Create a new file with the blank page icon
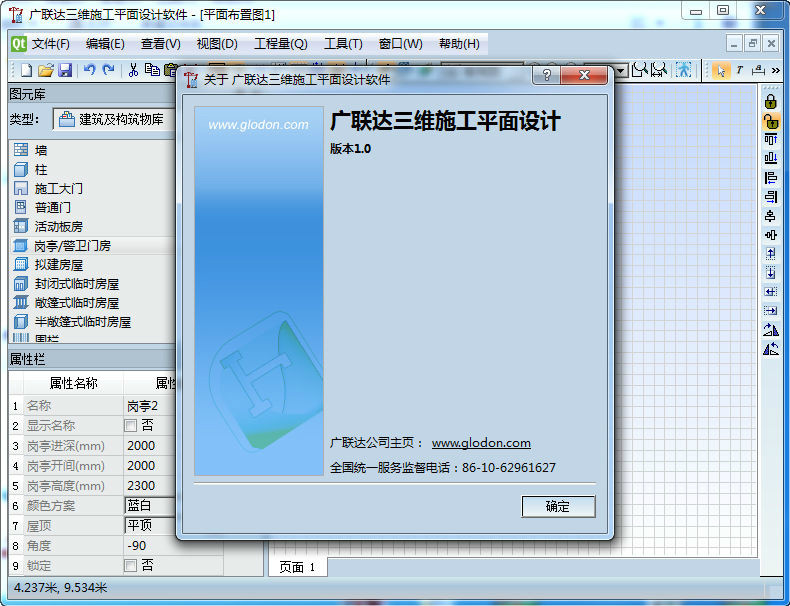The width and height of the screenshot is (790, 606). coord(26,70)
